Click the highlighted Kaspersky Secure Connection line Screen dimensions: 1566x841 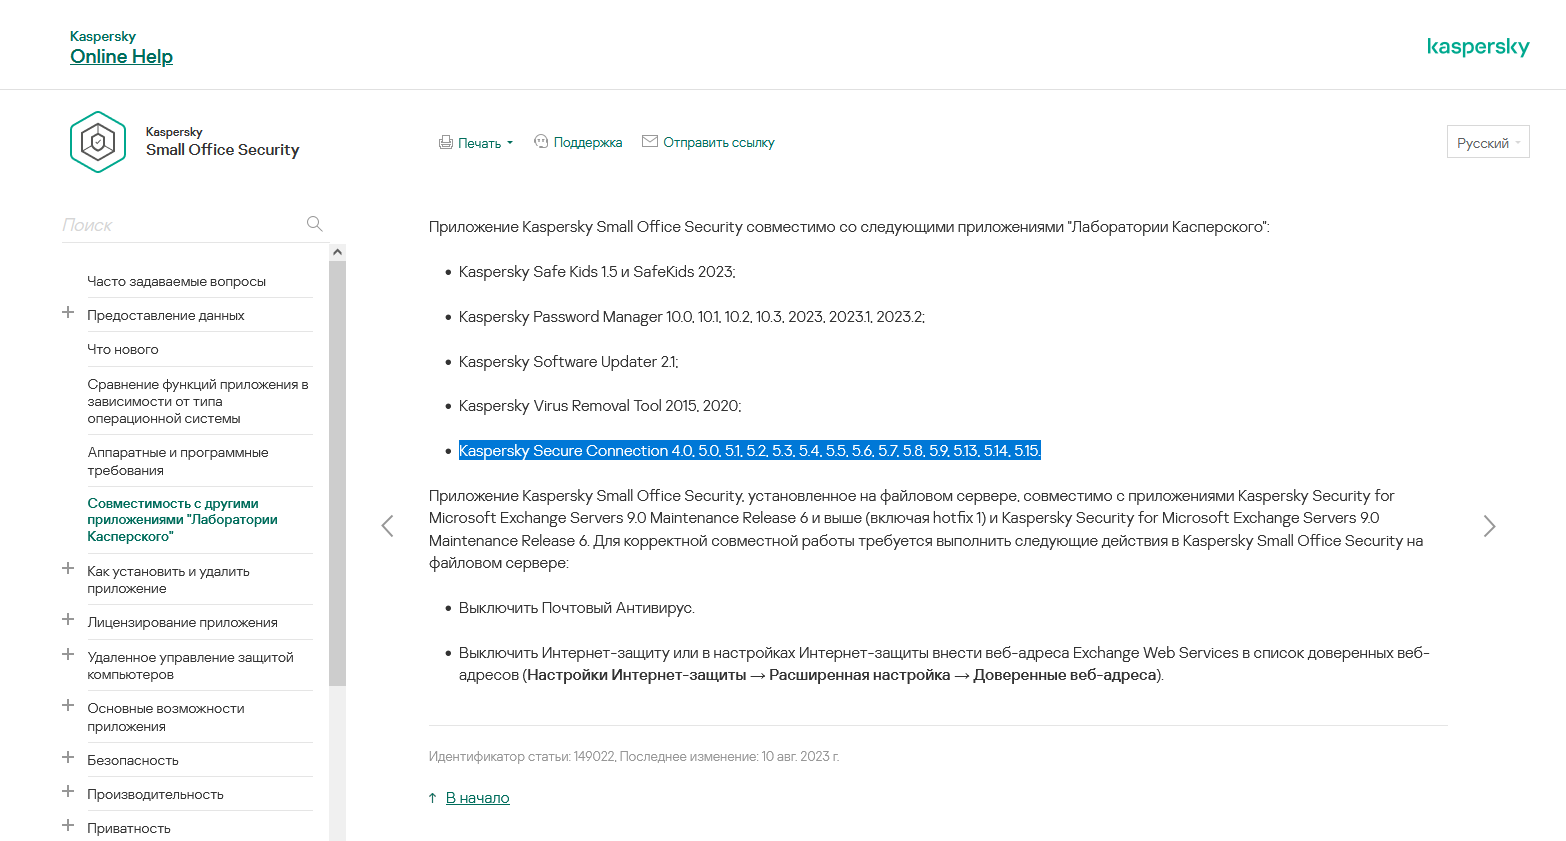click(749, 451)
